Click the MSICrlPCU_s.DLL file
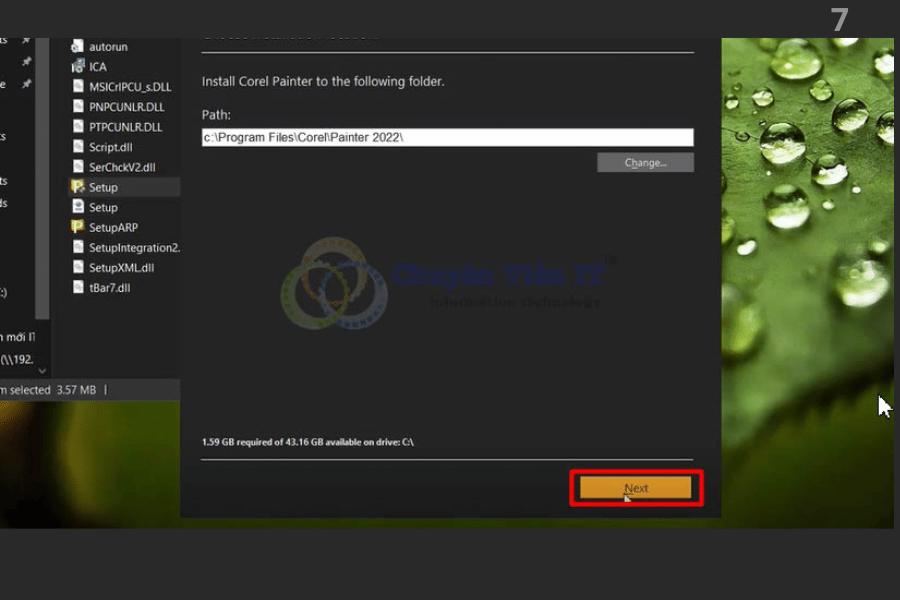 click(x=129, y=87)
